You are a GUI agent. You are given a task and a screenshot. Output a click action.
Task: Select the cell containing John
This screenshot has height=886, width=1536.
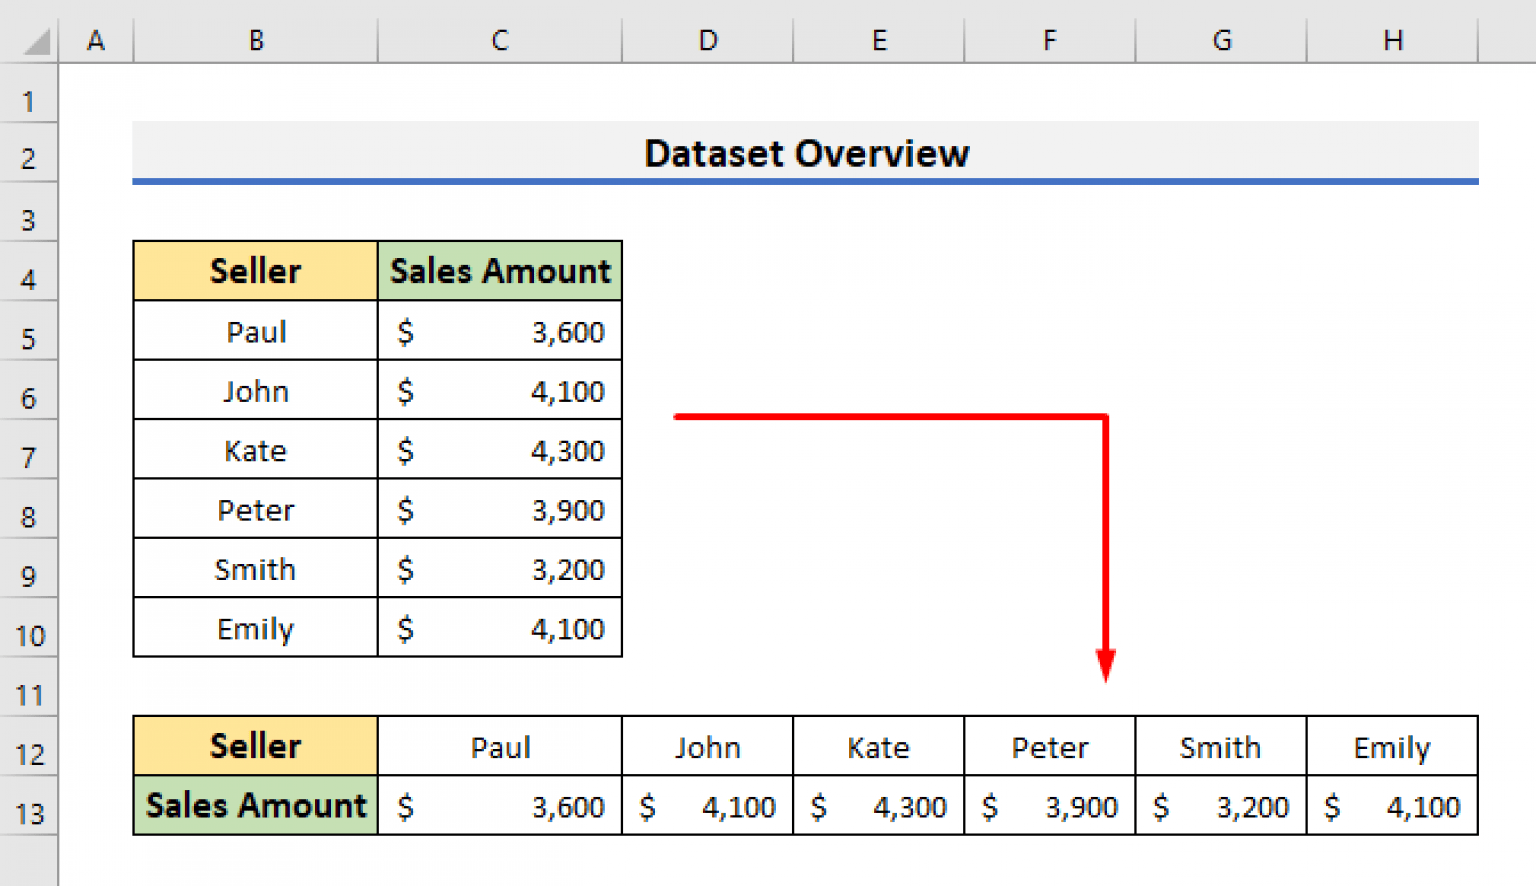tap(255, 390)
